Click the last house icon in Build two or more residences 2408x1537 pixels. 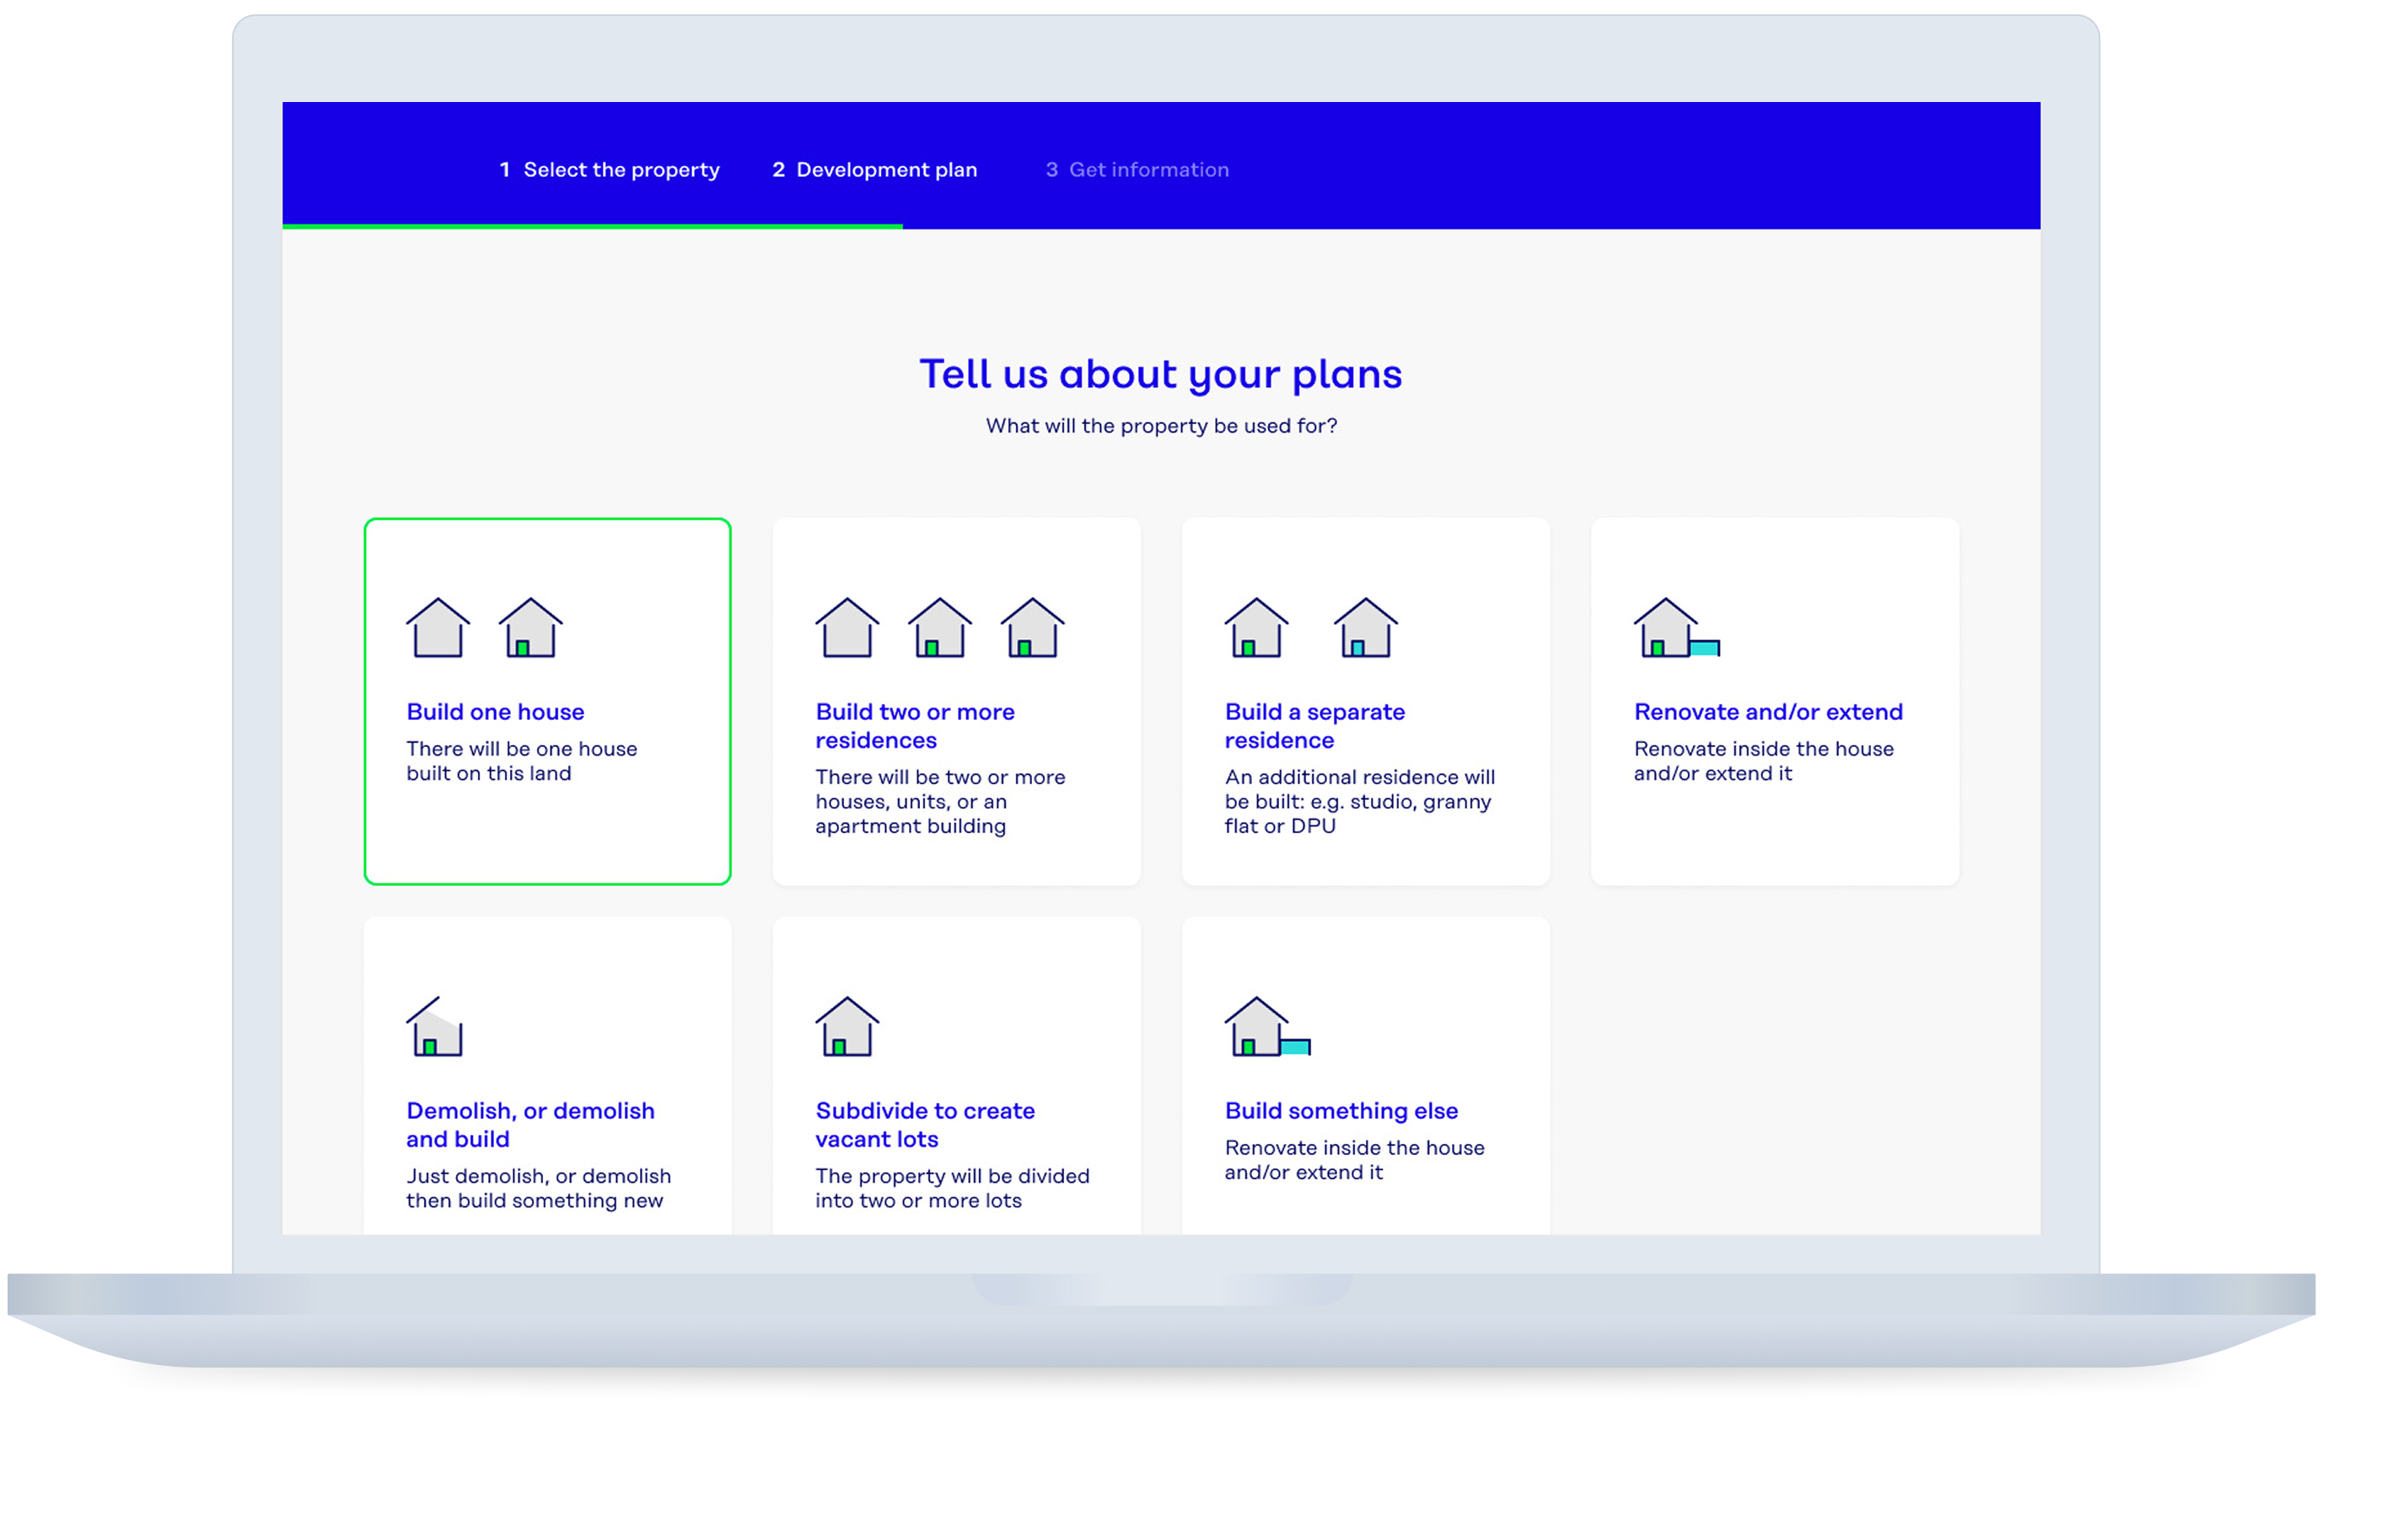1033,627
